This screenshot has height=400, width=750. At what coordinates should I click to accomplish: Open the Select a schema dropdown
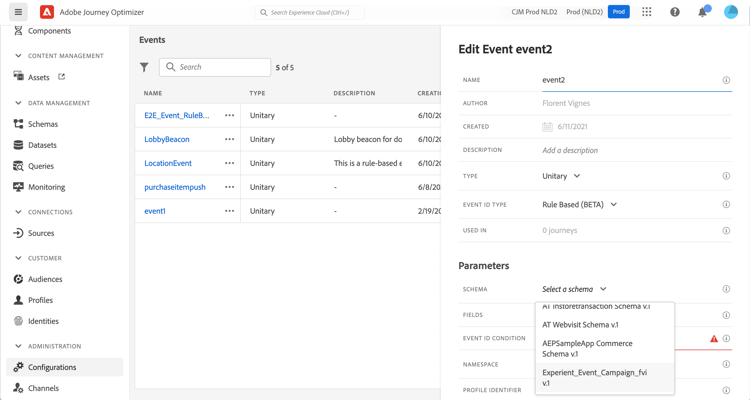574,289
